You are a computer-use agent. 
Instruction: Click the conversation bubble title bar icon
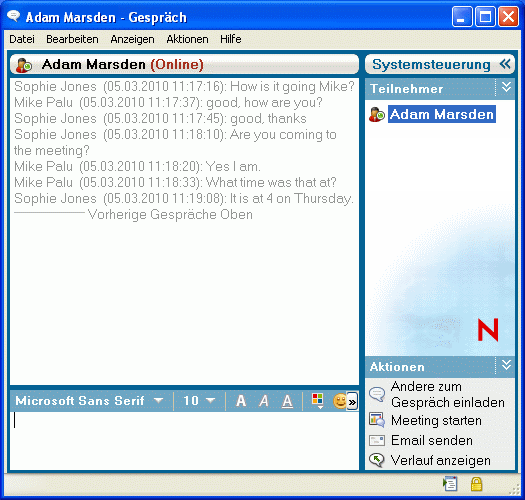14,16
